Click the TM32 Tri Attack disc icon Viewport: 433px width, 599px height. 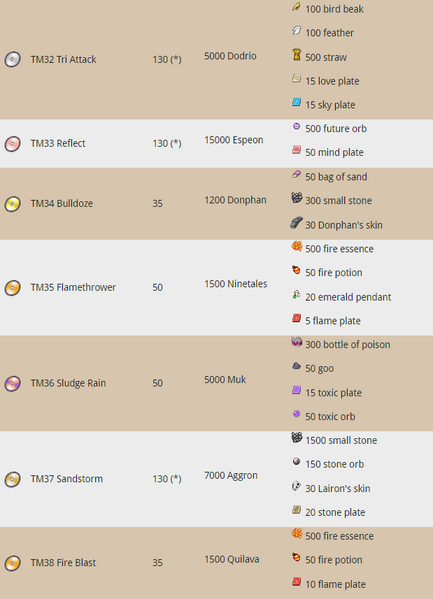(12, 59)
